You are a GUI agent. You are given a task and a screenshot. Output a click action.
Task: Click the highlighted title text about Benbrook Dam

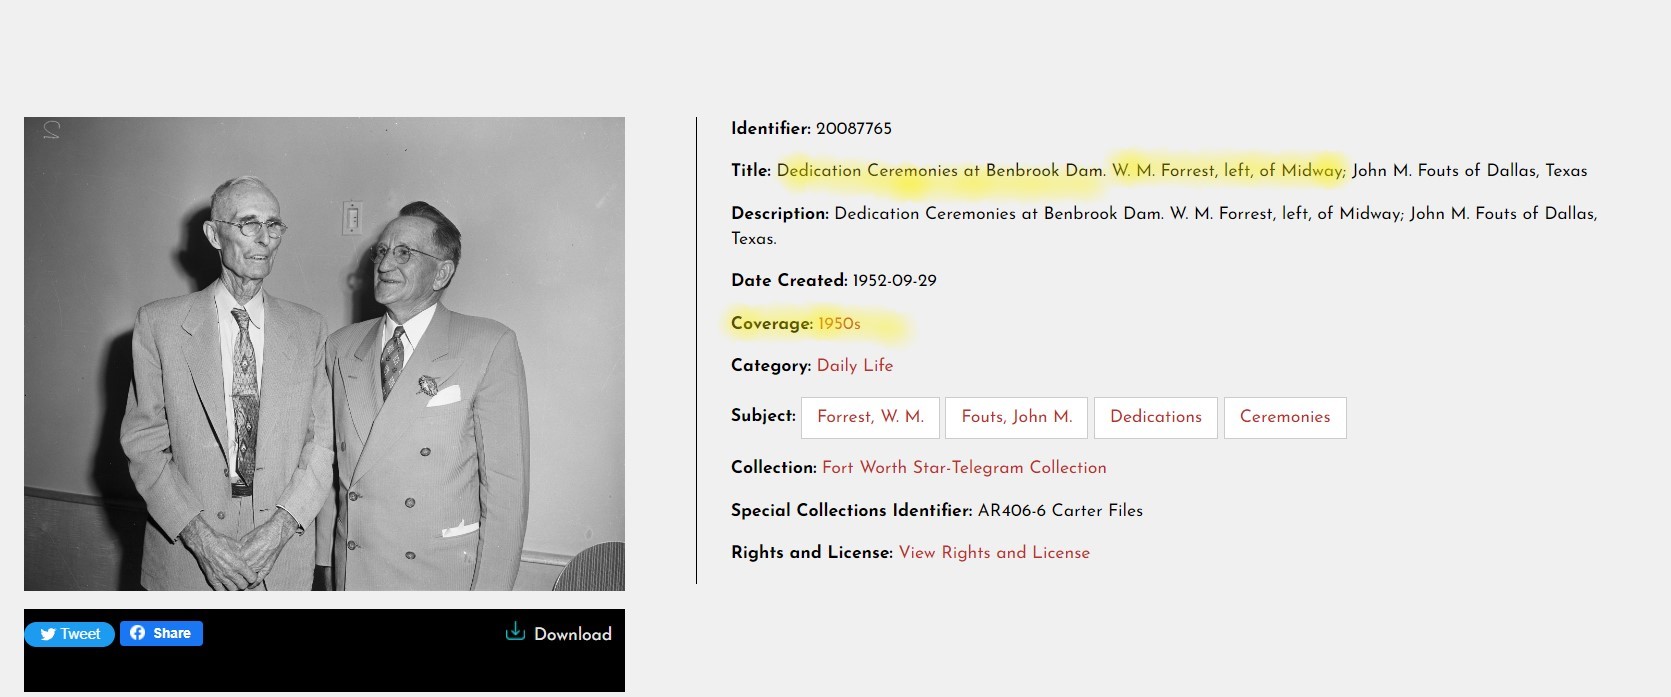[x=940, y=170]
